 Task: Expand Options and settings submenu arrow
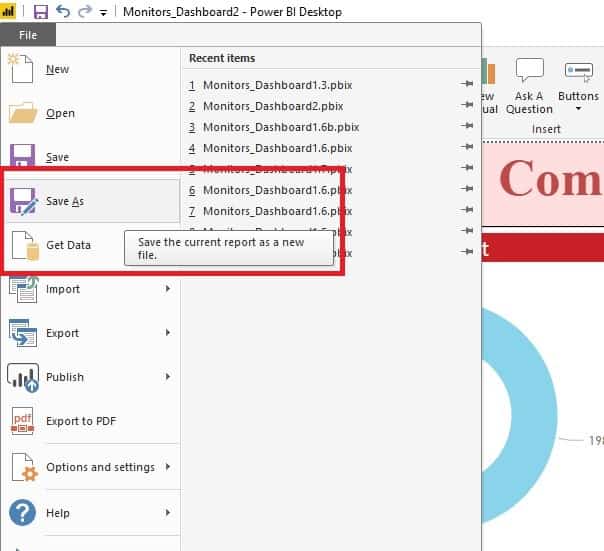pos(168,467)
